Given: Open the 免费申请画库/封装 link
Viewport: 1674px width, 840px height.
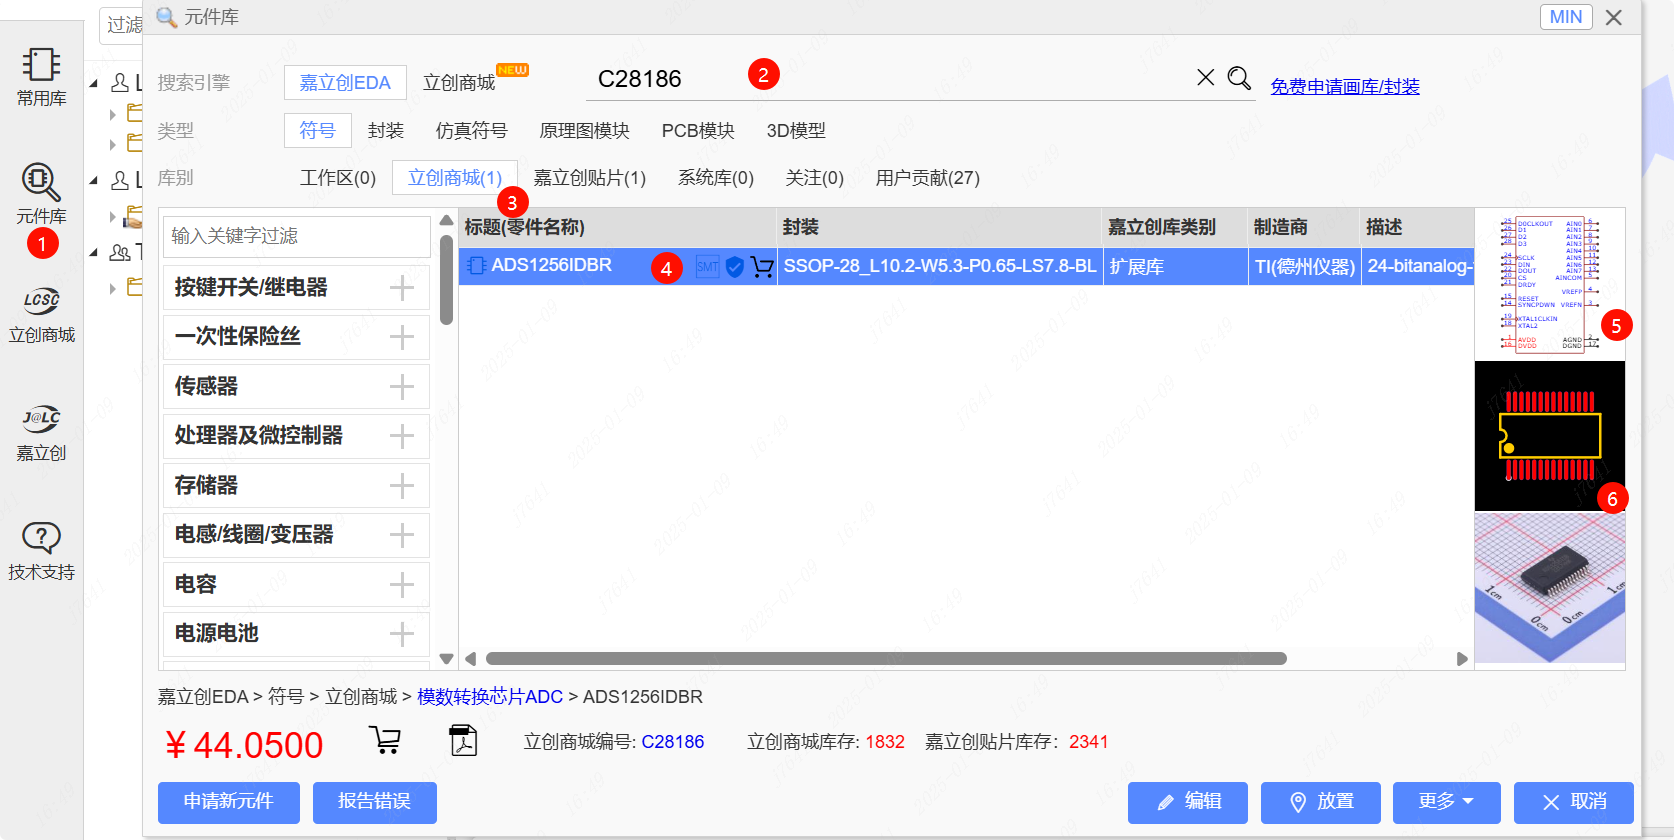Looking at the screenshot, I should pos(1345,87).
